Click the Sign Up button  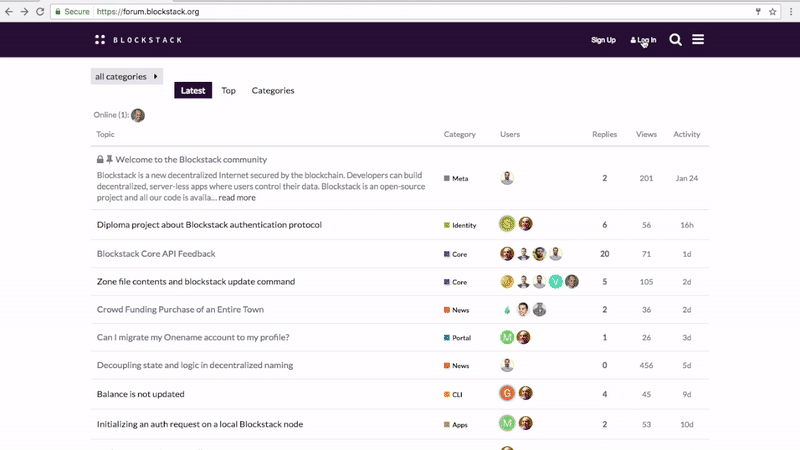tap(603, 40)
